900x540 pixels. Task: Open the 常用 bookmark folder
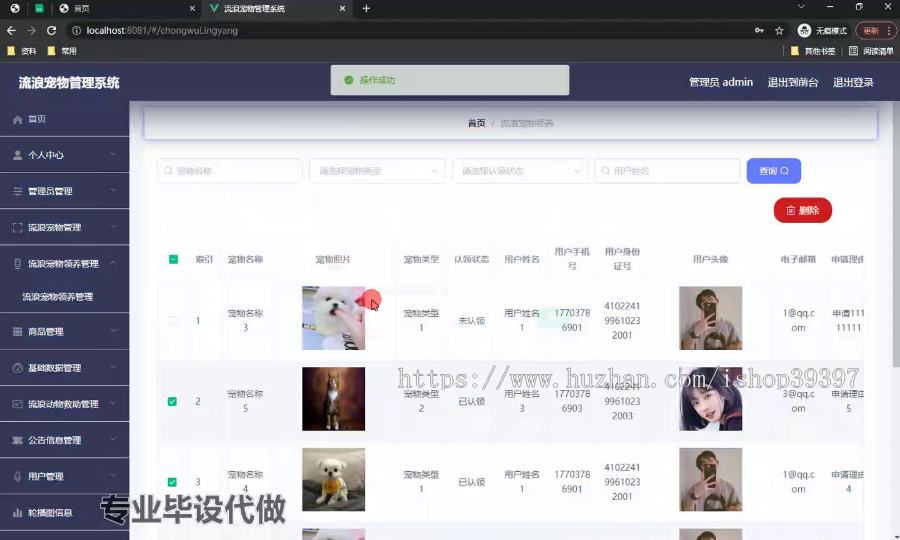[x=62, y=51]
